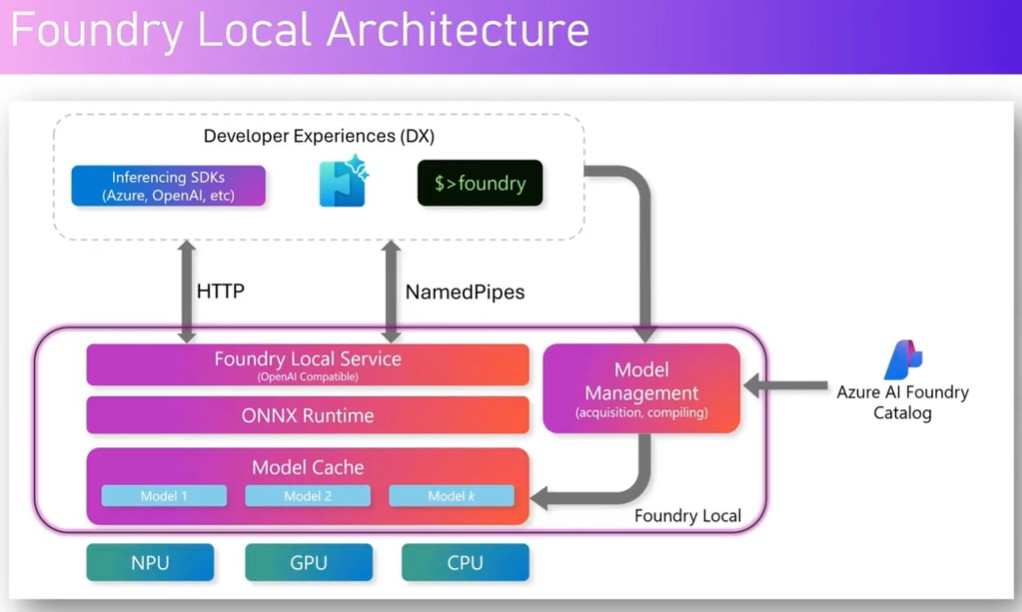Screen dimensions: 1022x612
Task: Click the GPU hardware box
Action: [x=308, y=562]
